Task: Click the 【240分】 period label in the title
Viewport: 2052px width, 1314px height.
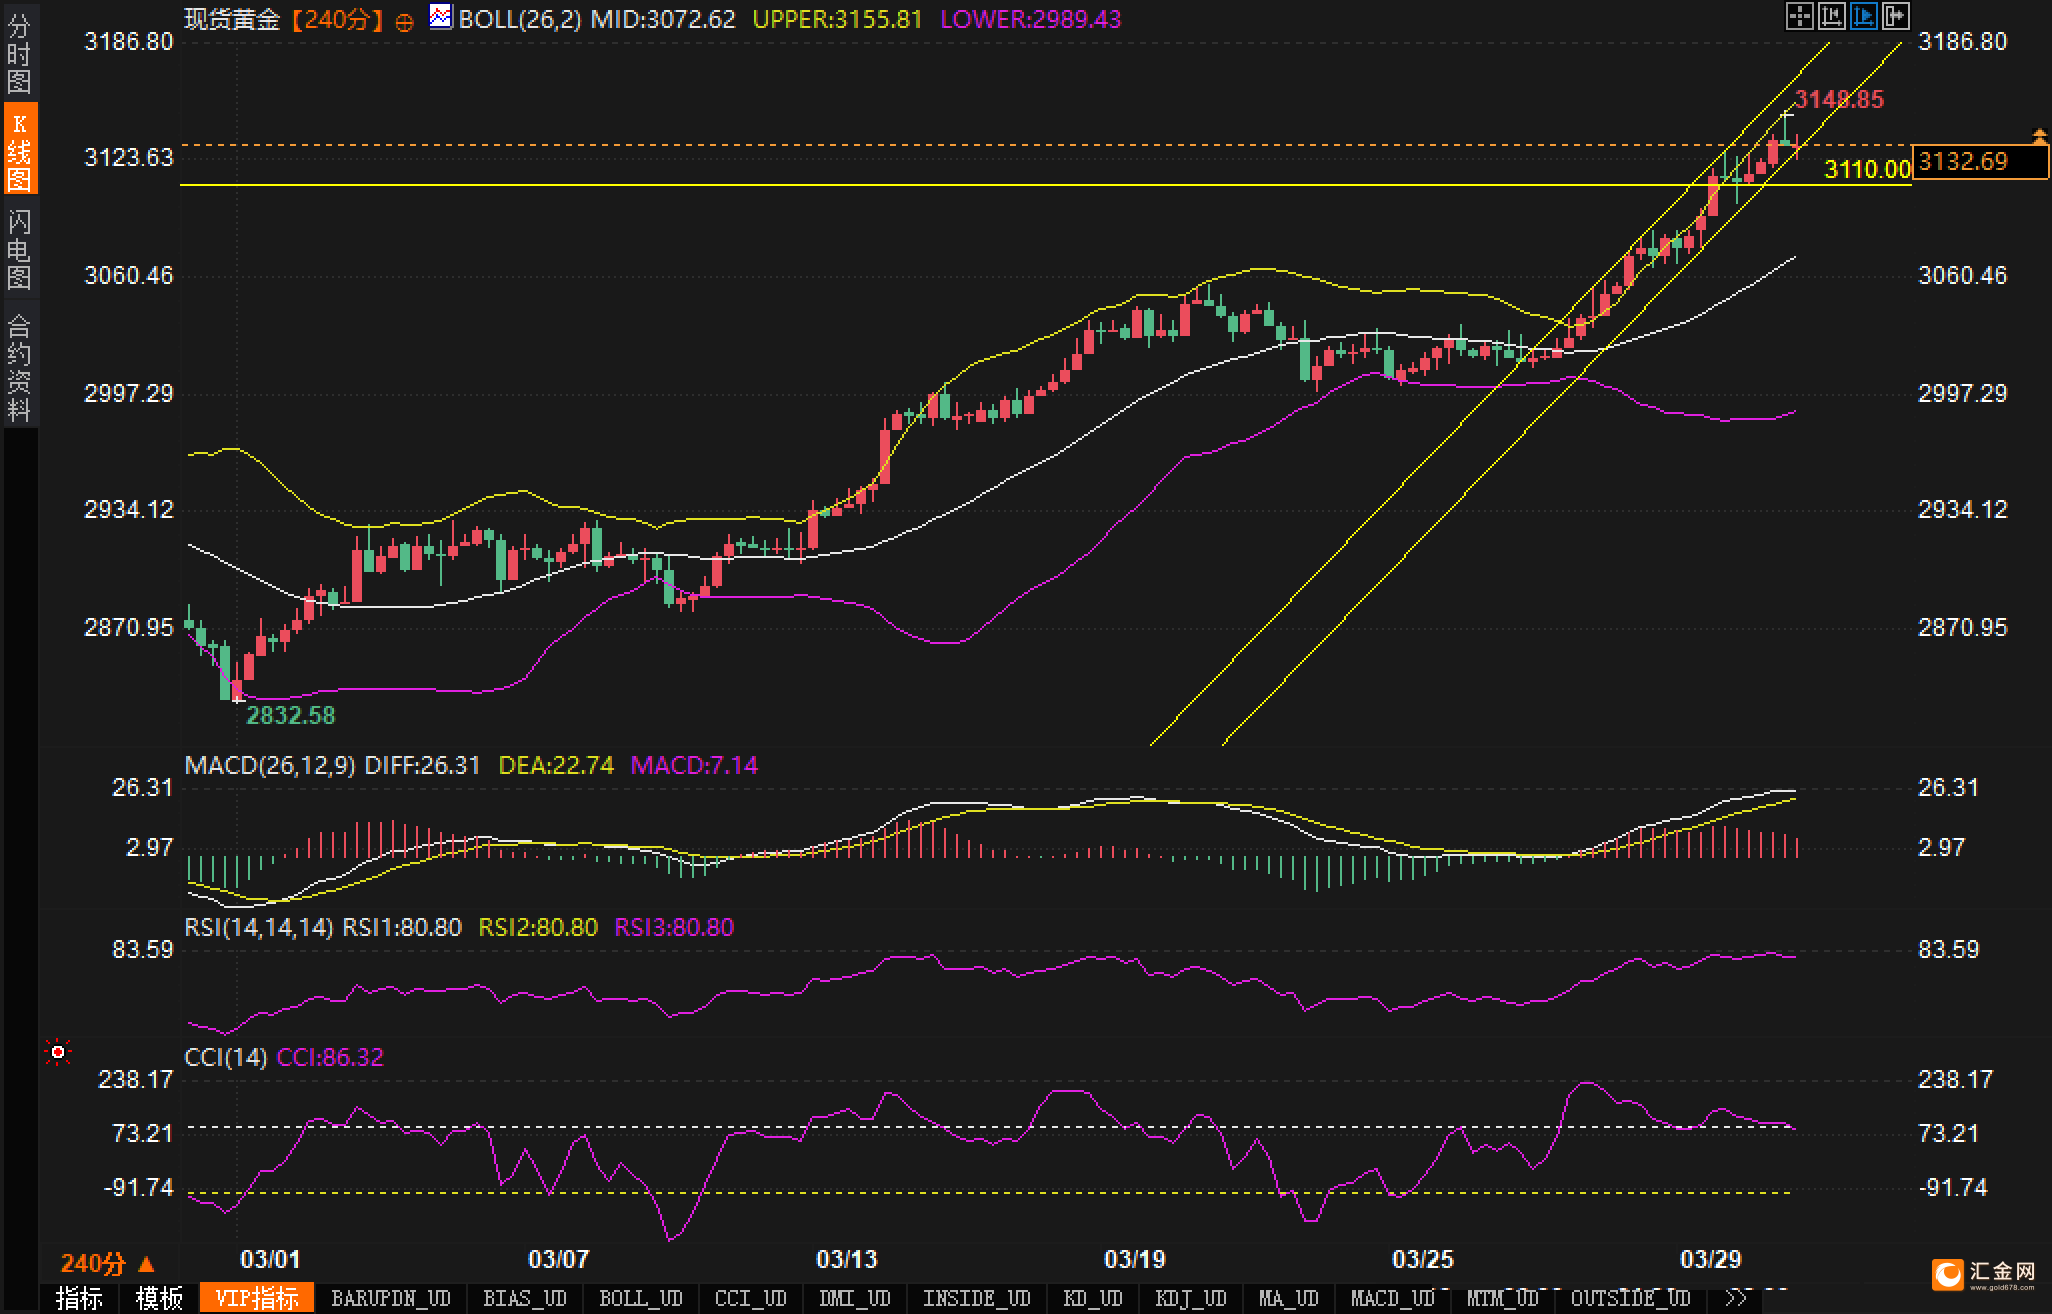Action: tap(337, 19)
